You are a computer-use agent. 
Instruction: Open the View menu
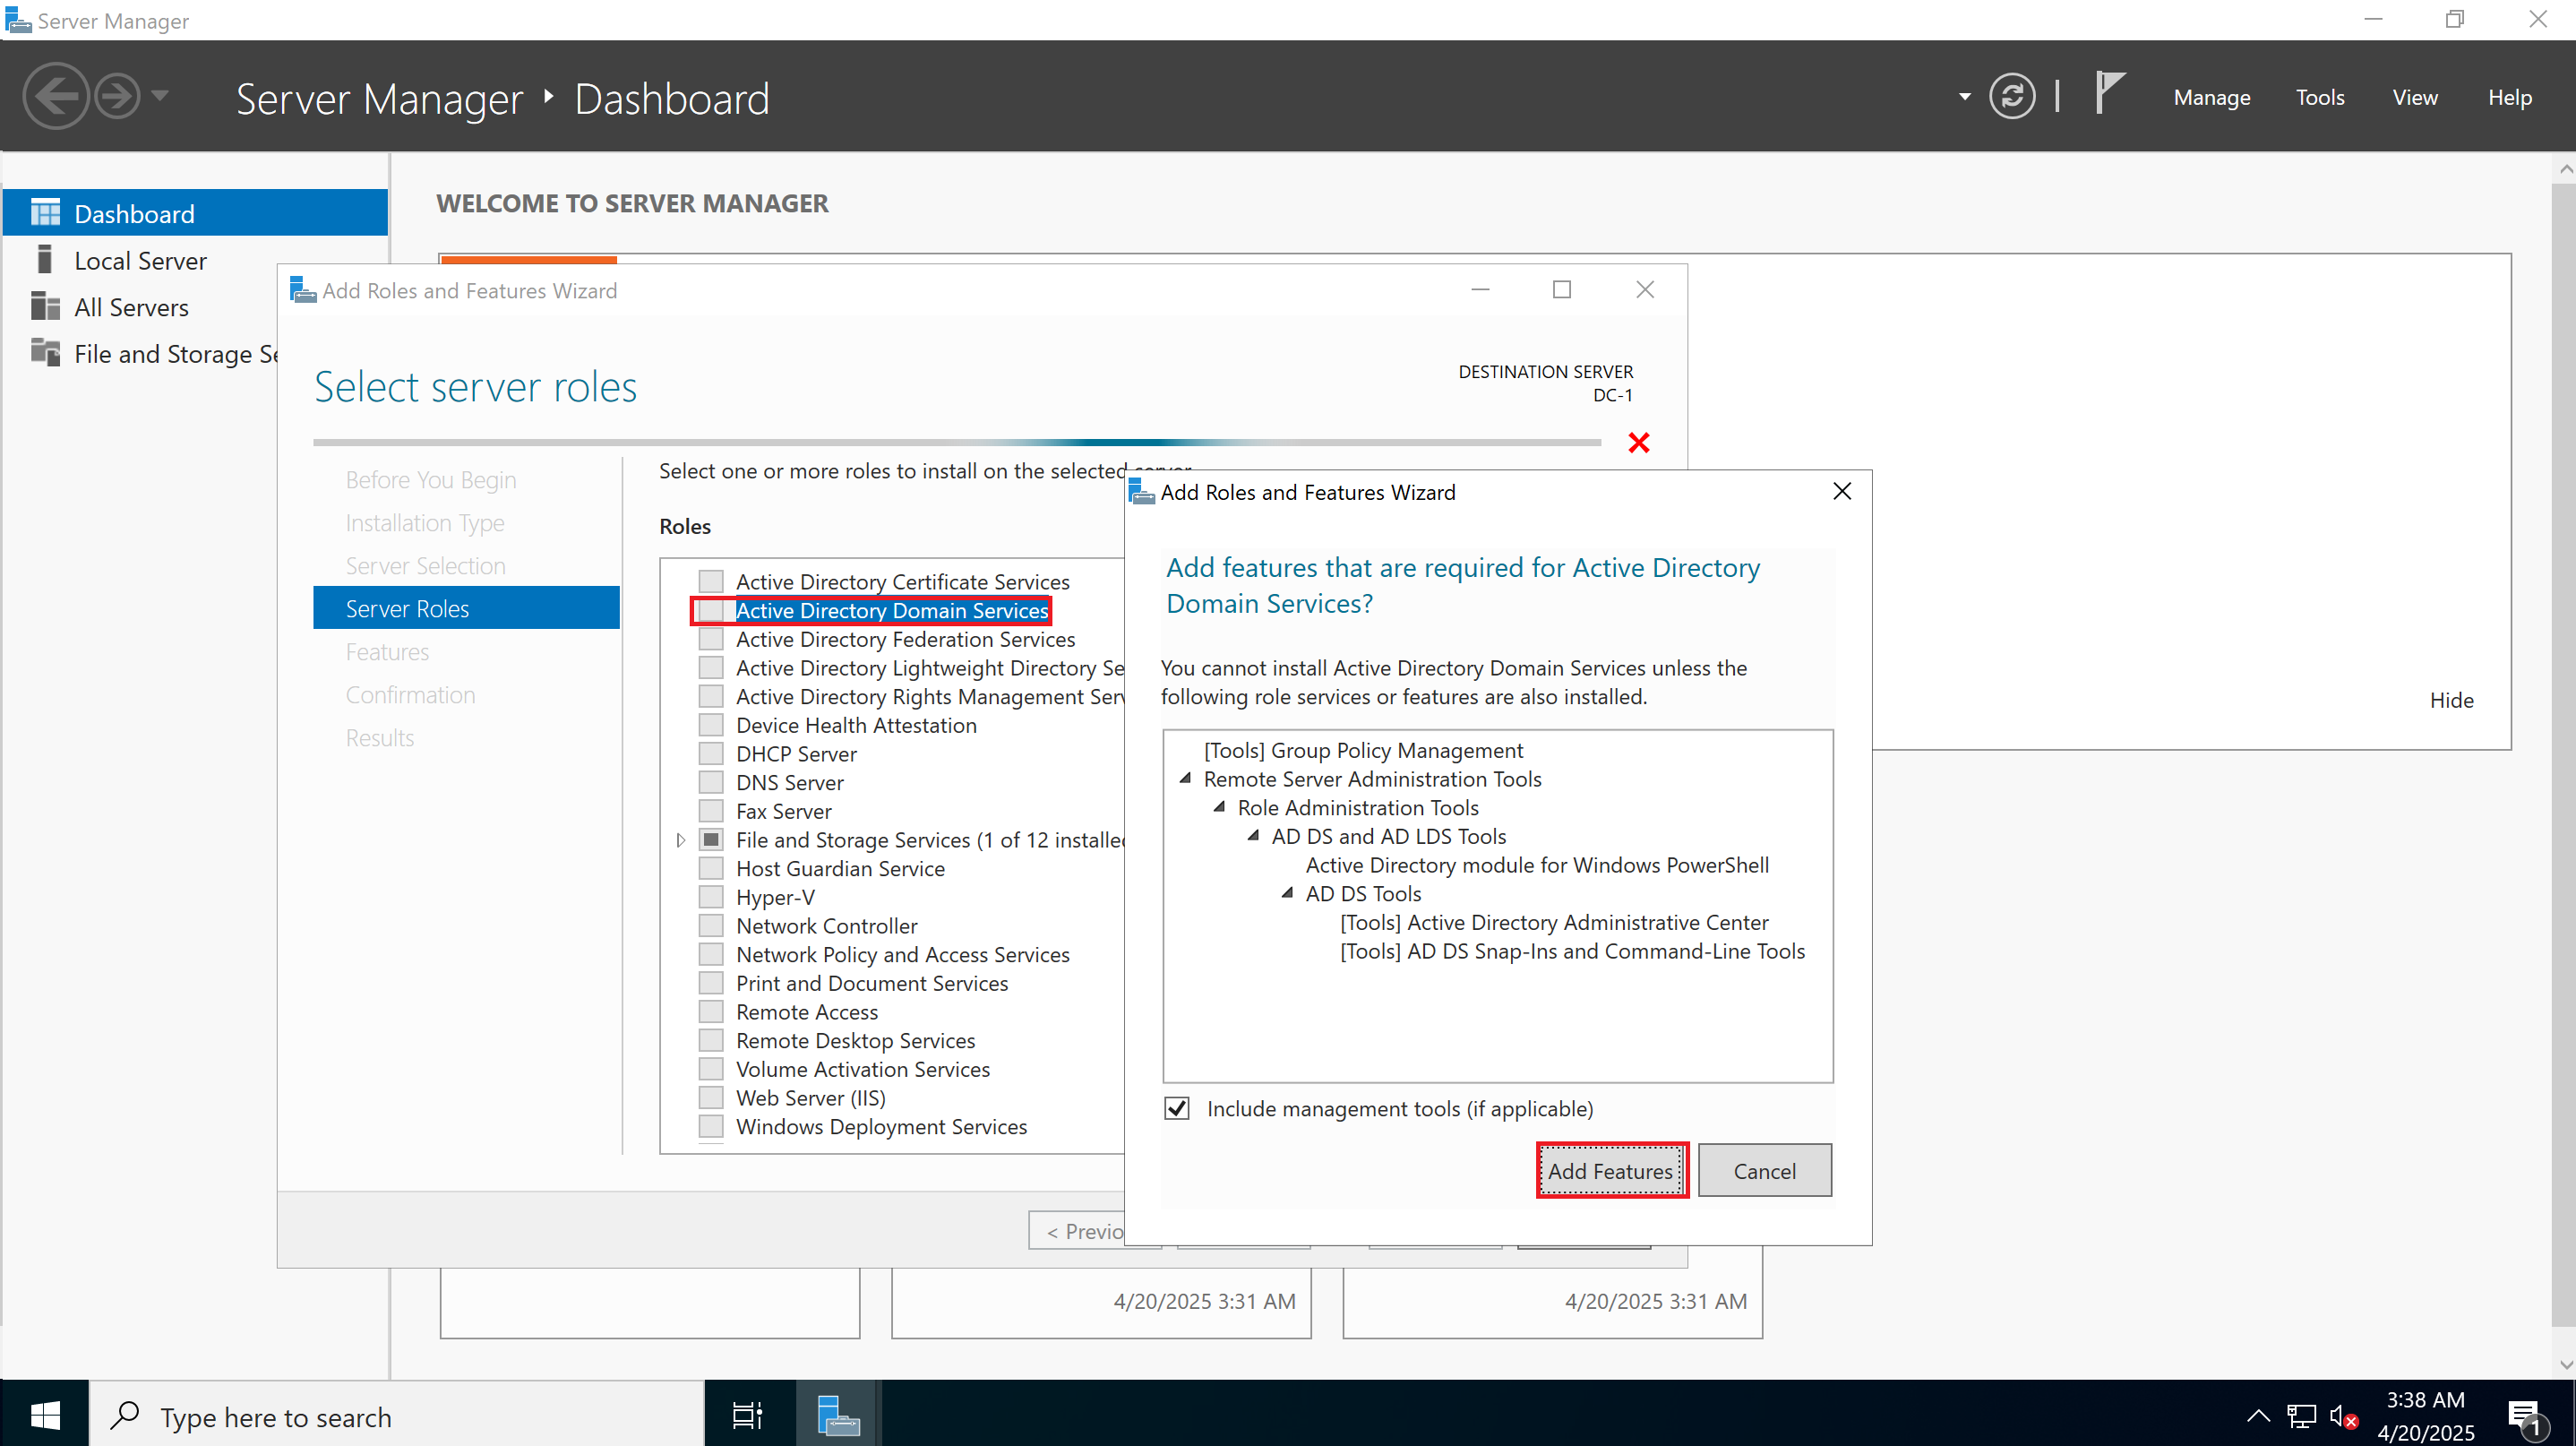tap(2414, 98)
